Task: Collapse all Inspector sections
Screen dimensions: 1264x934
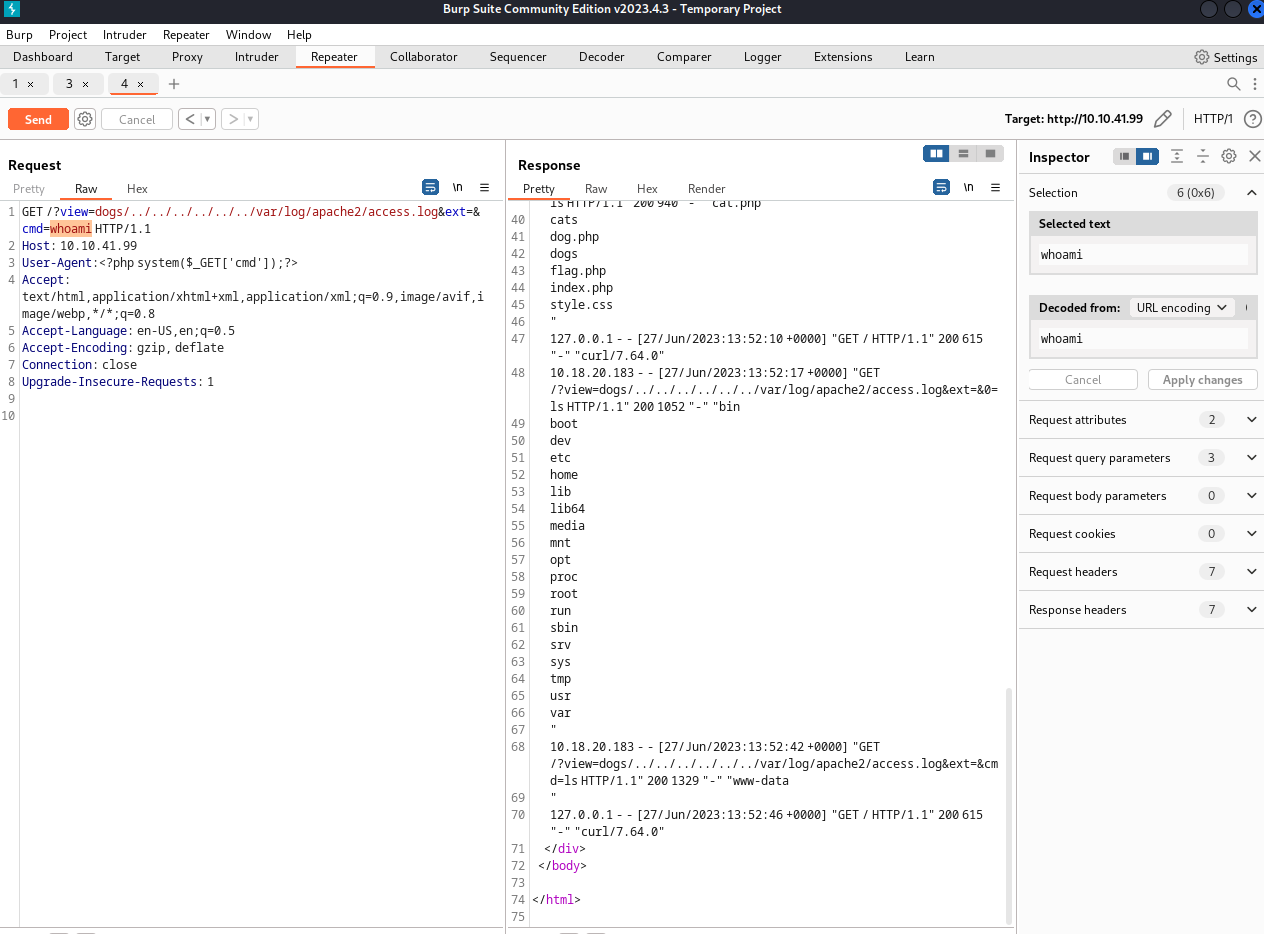Action: 1203,156
